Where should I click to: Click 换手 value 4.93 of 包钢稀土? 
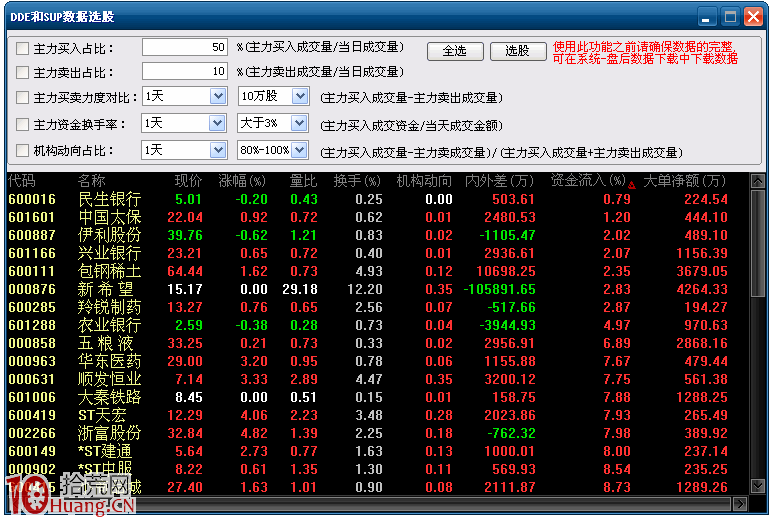369,271
